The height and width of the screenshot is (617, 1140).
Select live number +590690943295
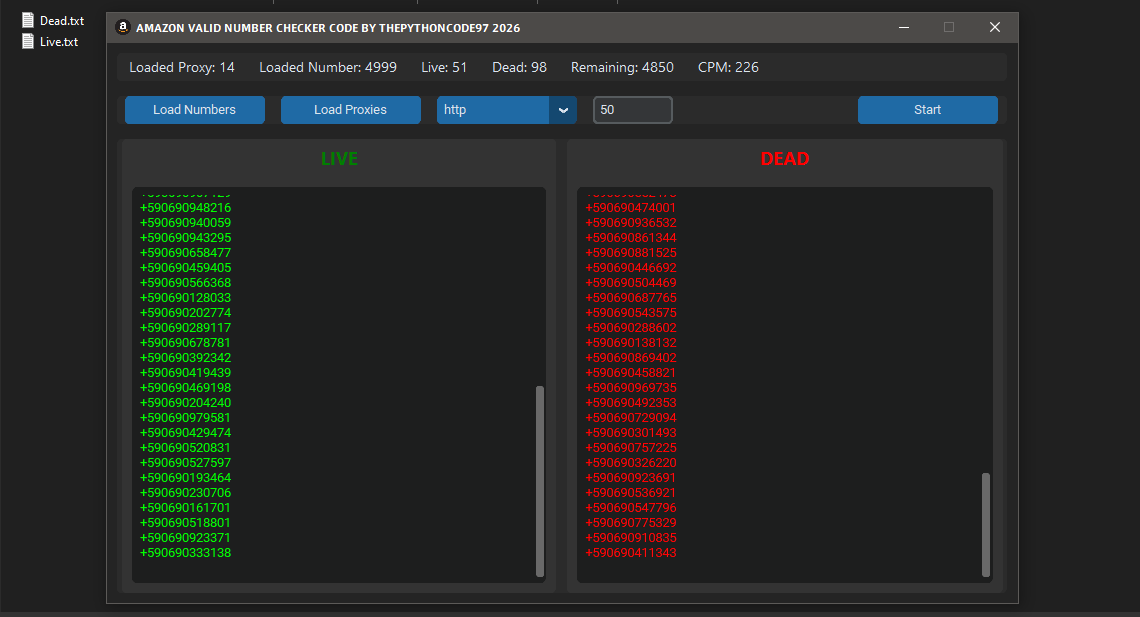185,238
